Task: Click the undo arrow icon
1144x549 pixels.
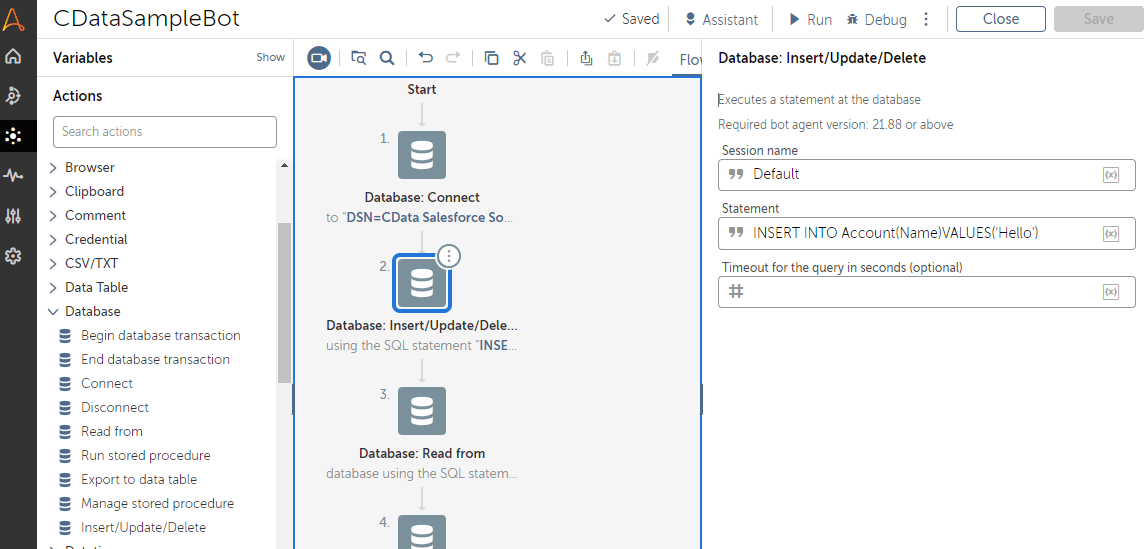Action: click(426, 58)
